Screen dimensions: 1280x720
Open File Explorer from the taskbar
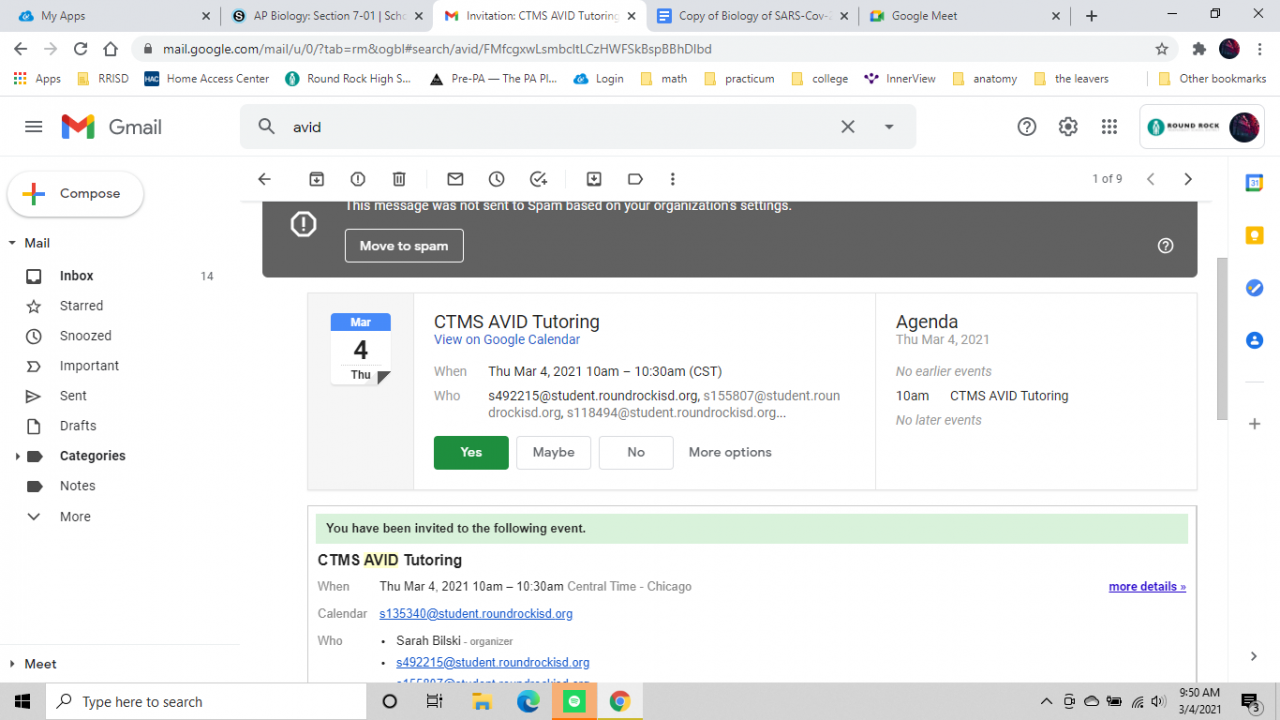481,701
